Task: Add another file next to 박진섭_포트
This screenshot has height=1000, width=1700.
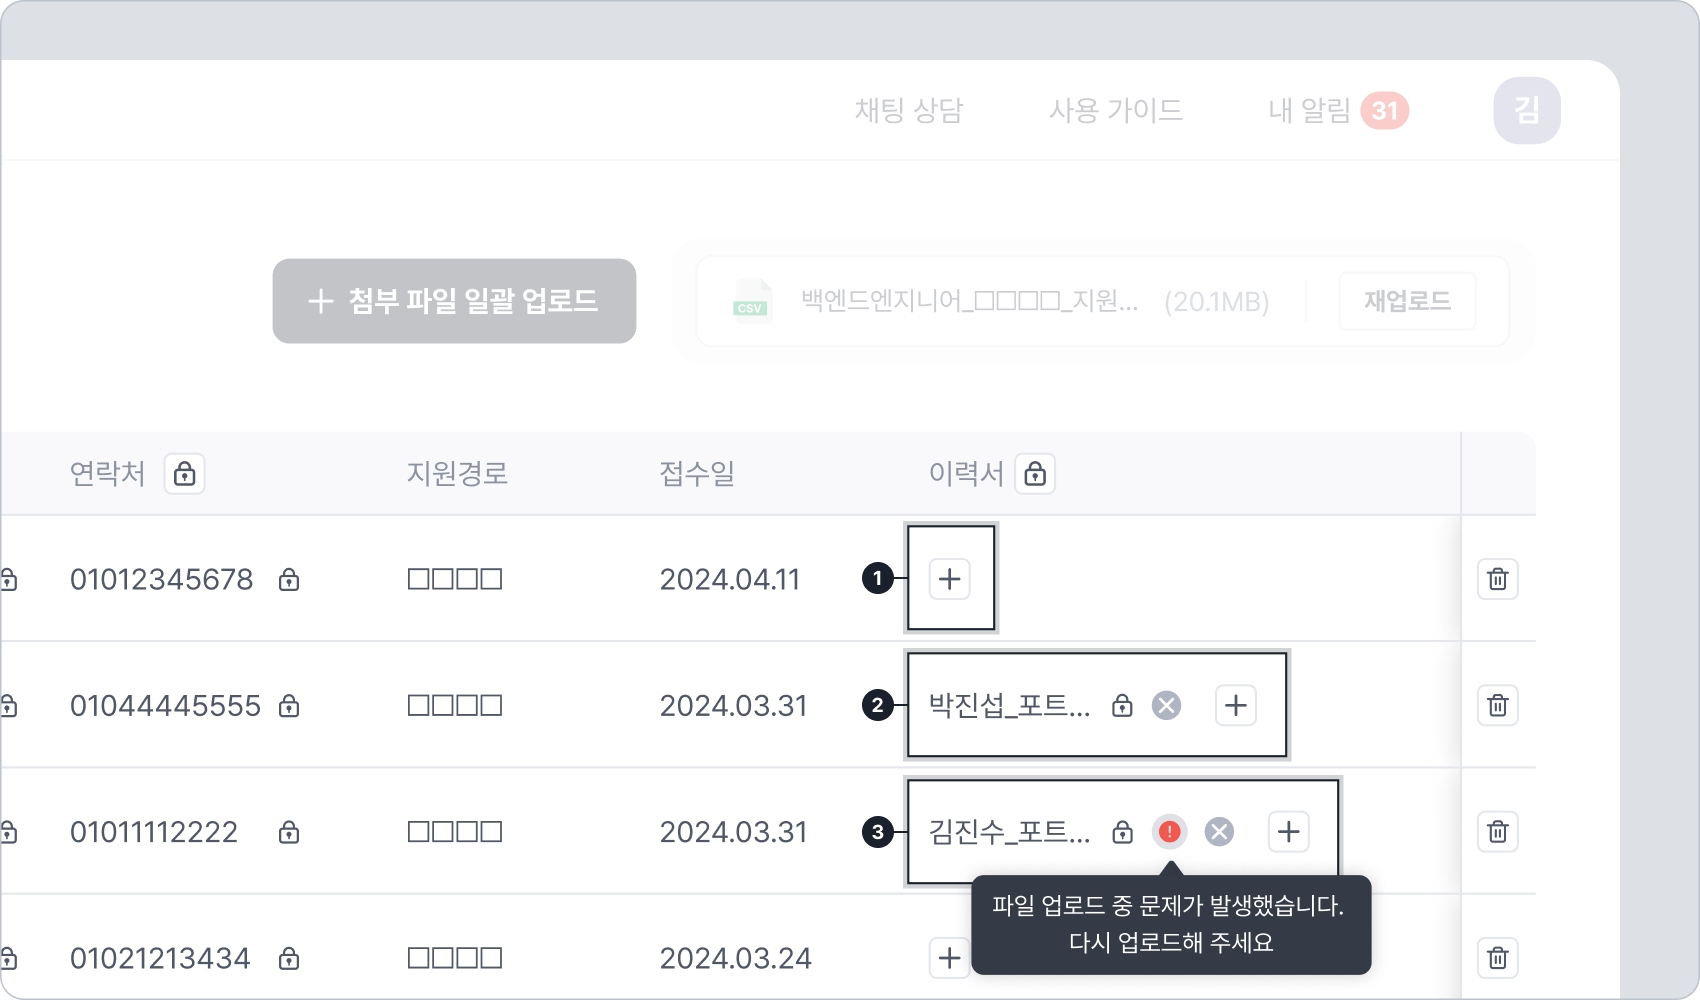Action: tap(1236, 705)
